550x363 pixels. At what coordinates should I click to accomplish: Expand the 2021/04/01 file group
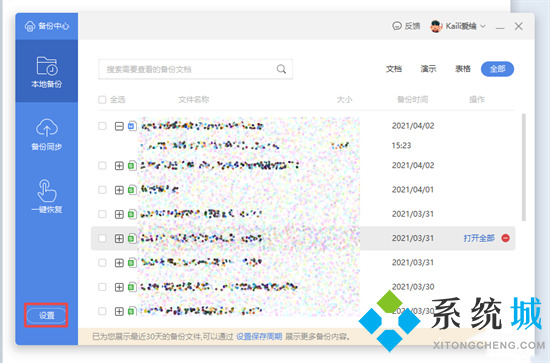(119, 190)
